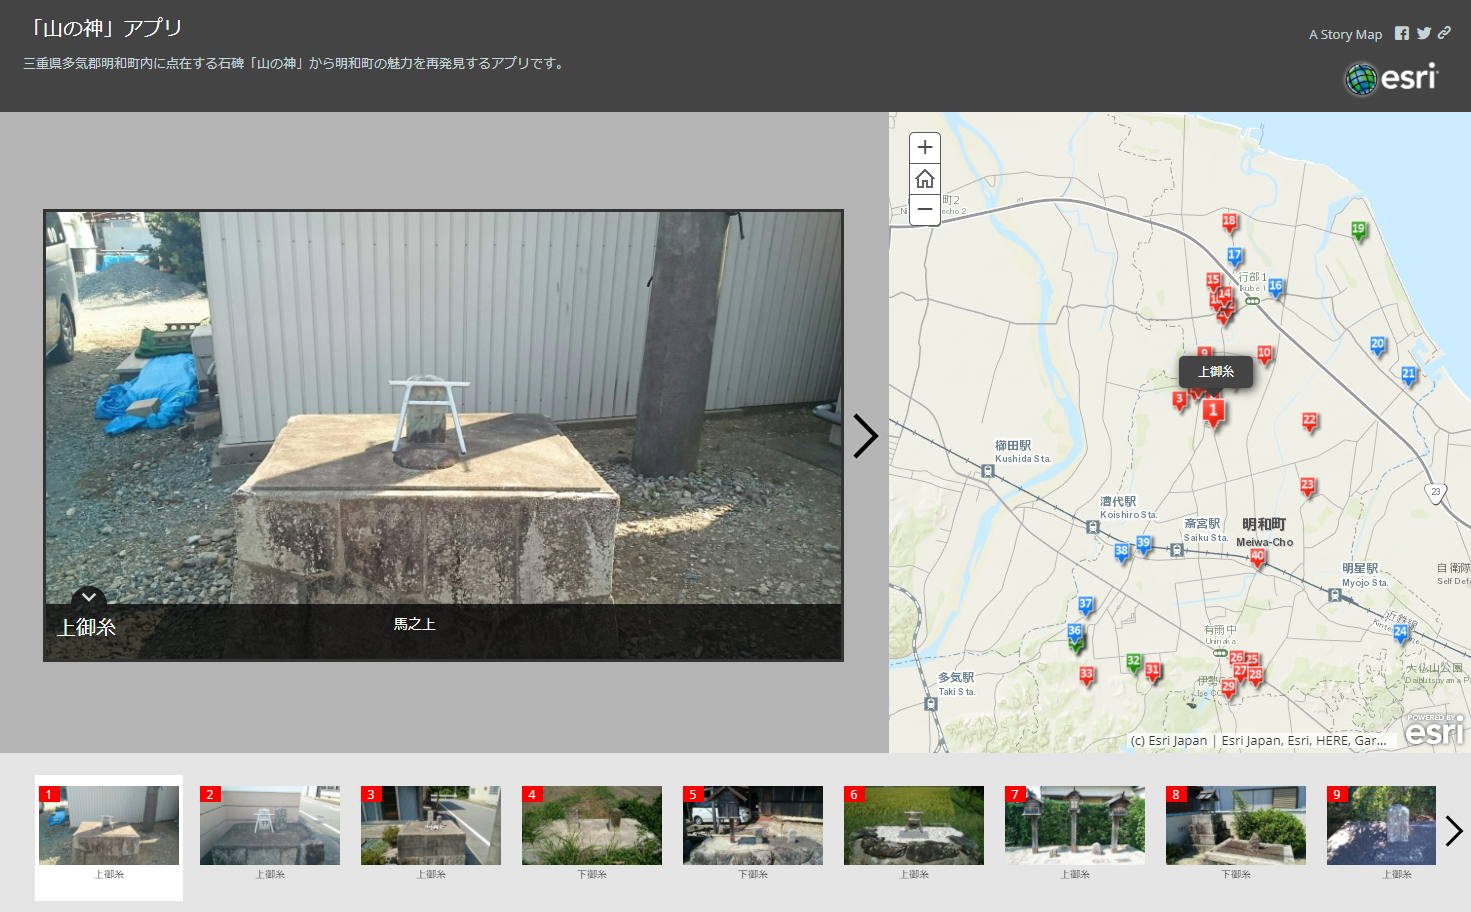Collapse the photo caption with chevron
The image size is (1471, 912).
pyautogui.click(x=88, y=598)
